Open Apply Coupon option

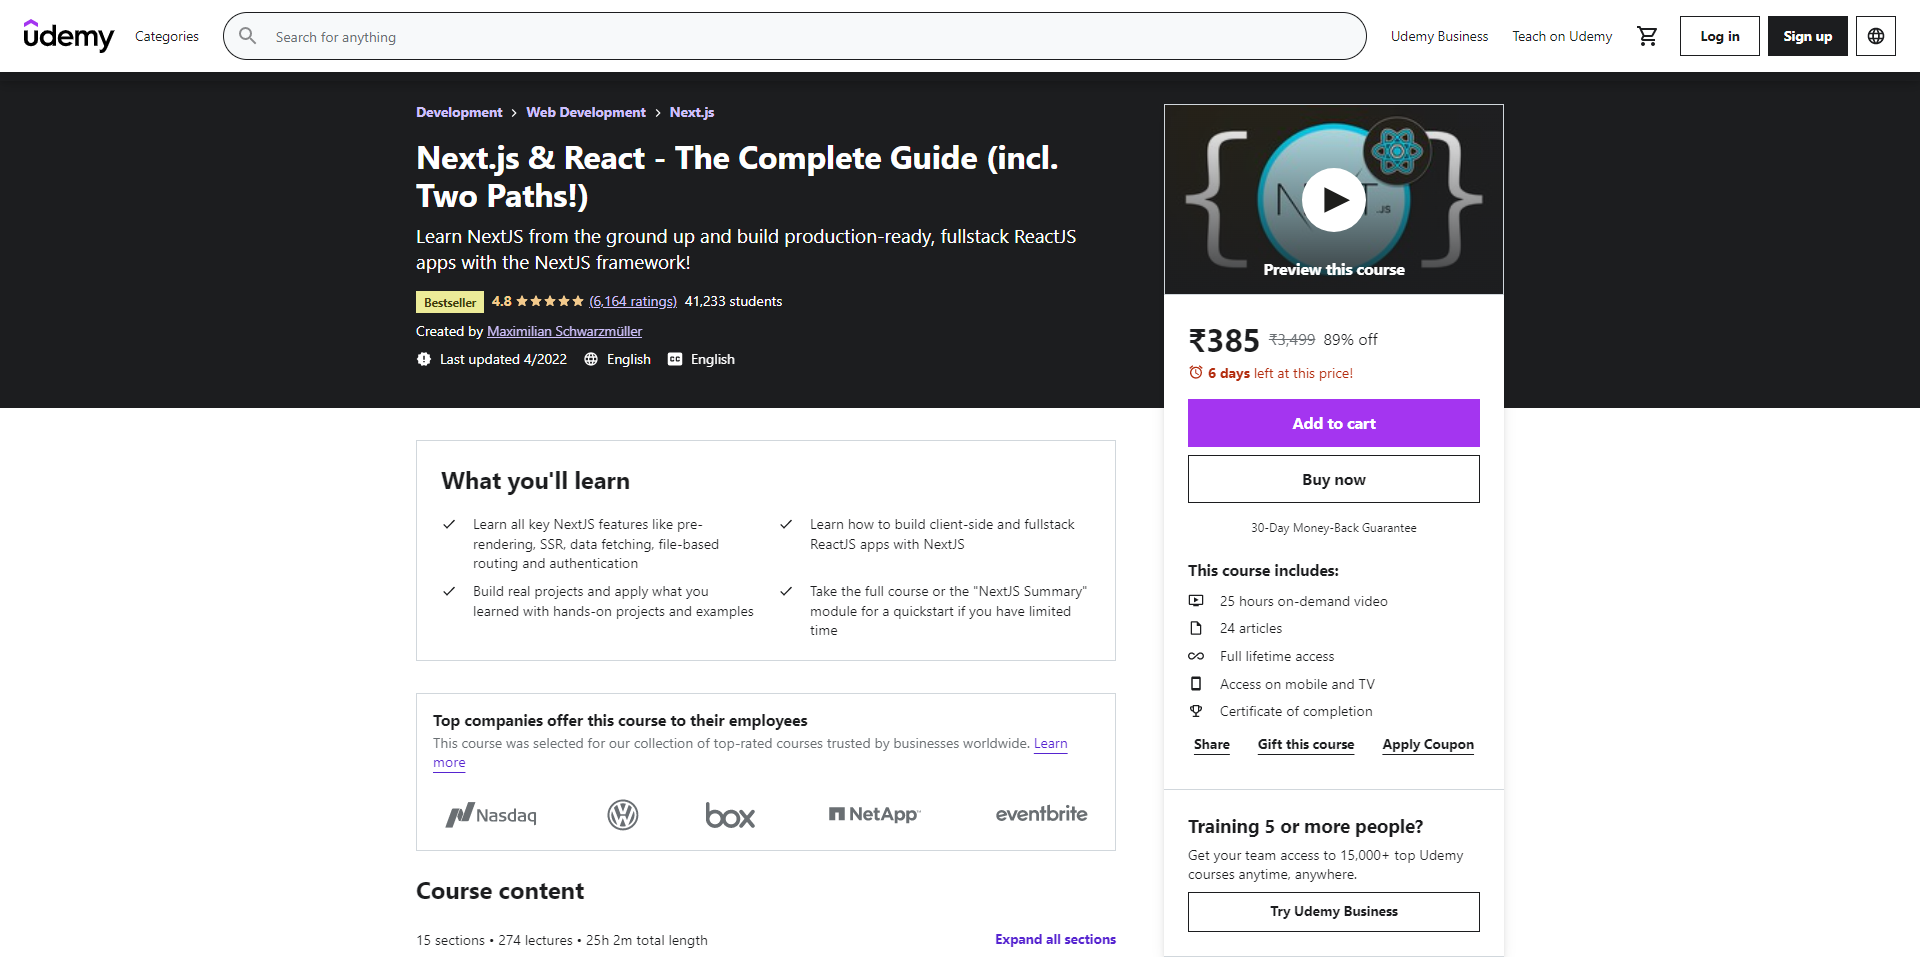(x=1428, y=744)
